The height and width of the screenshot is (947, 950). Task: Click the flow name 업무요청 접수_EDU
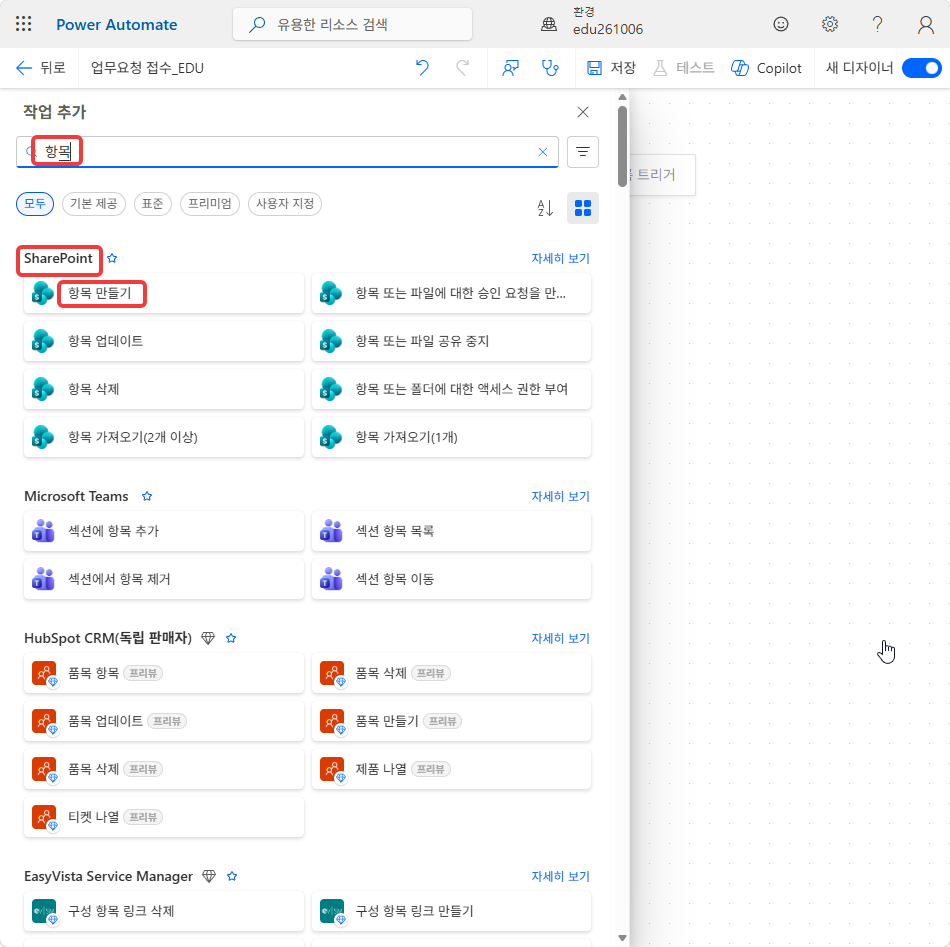coord(147,68)
